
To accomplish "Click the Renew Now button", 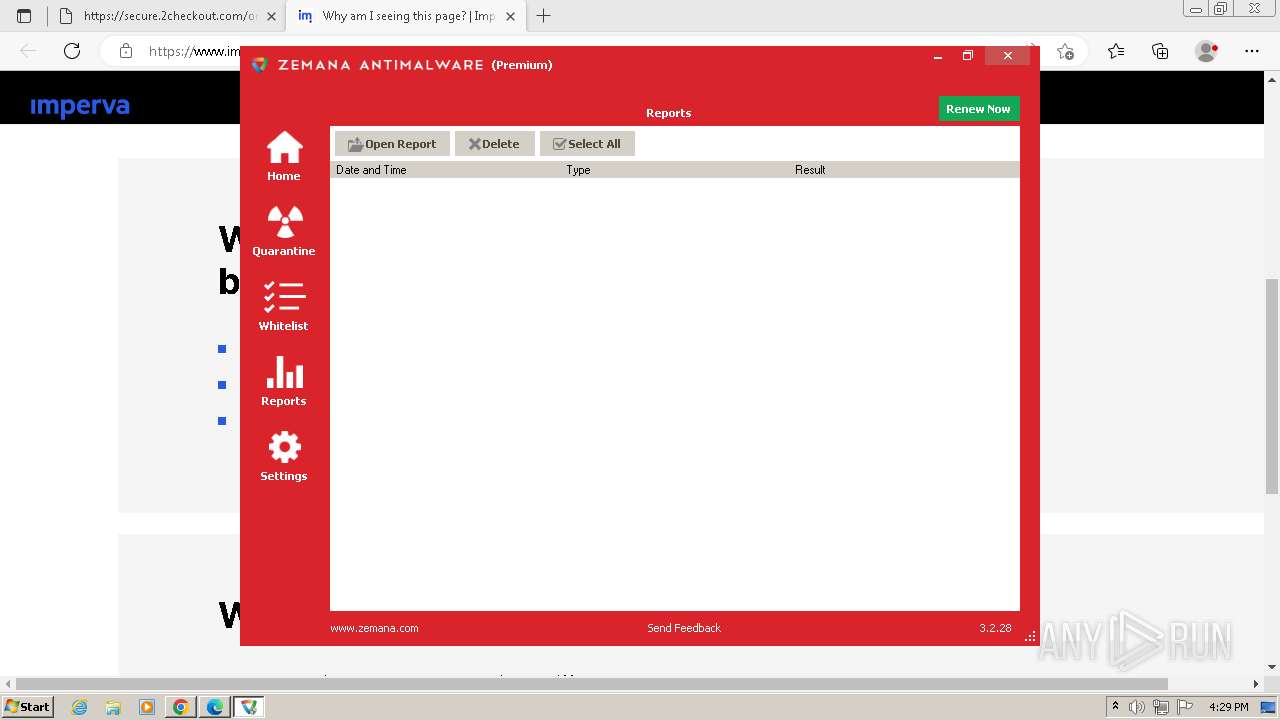I will pos(978,109).
